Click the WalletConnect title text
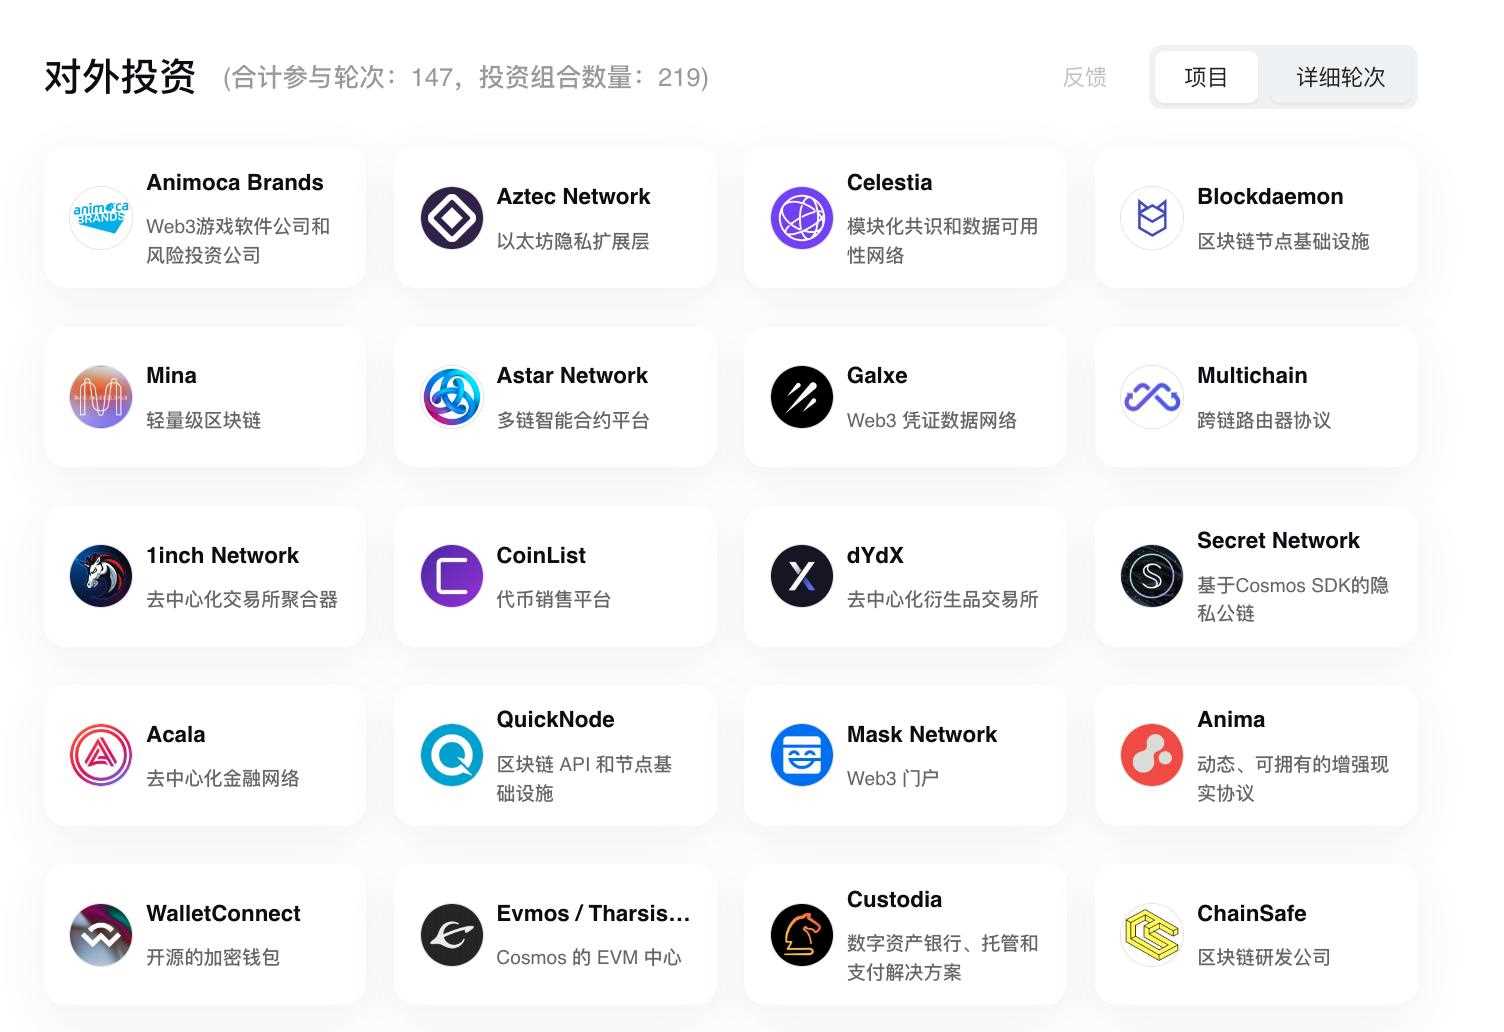The image size is (1504, 1032). point(223,914)
